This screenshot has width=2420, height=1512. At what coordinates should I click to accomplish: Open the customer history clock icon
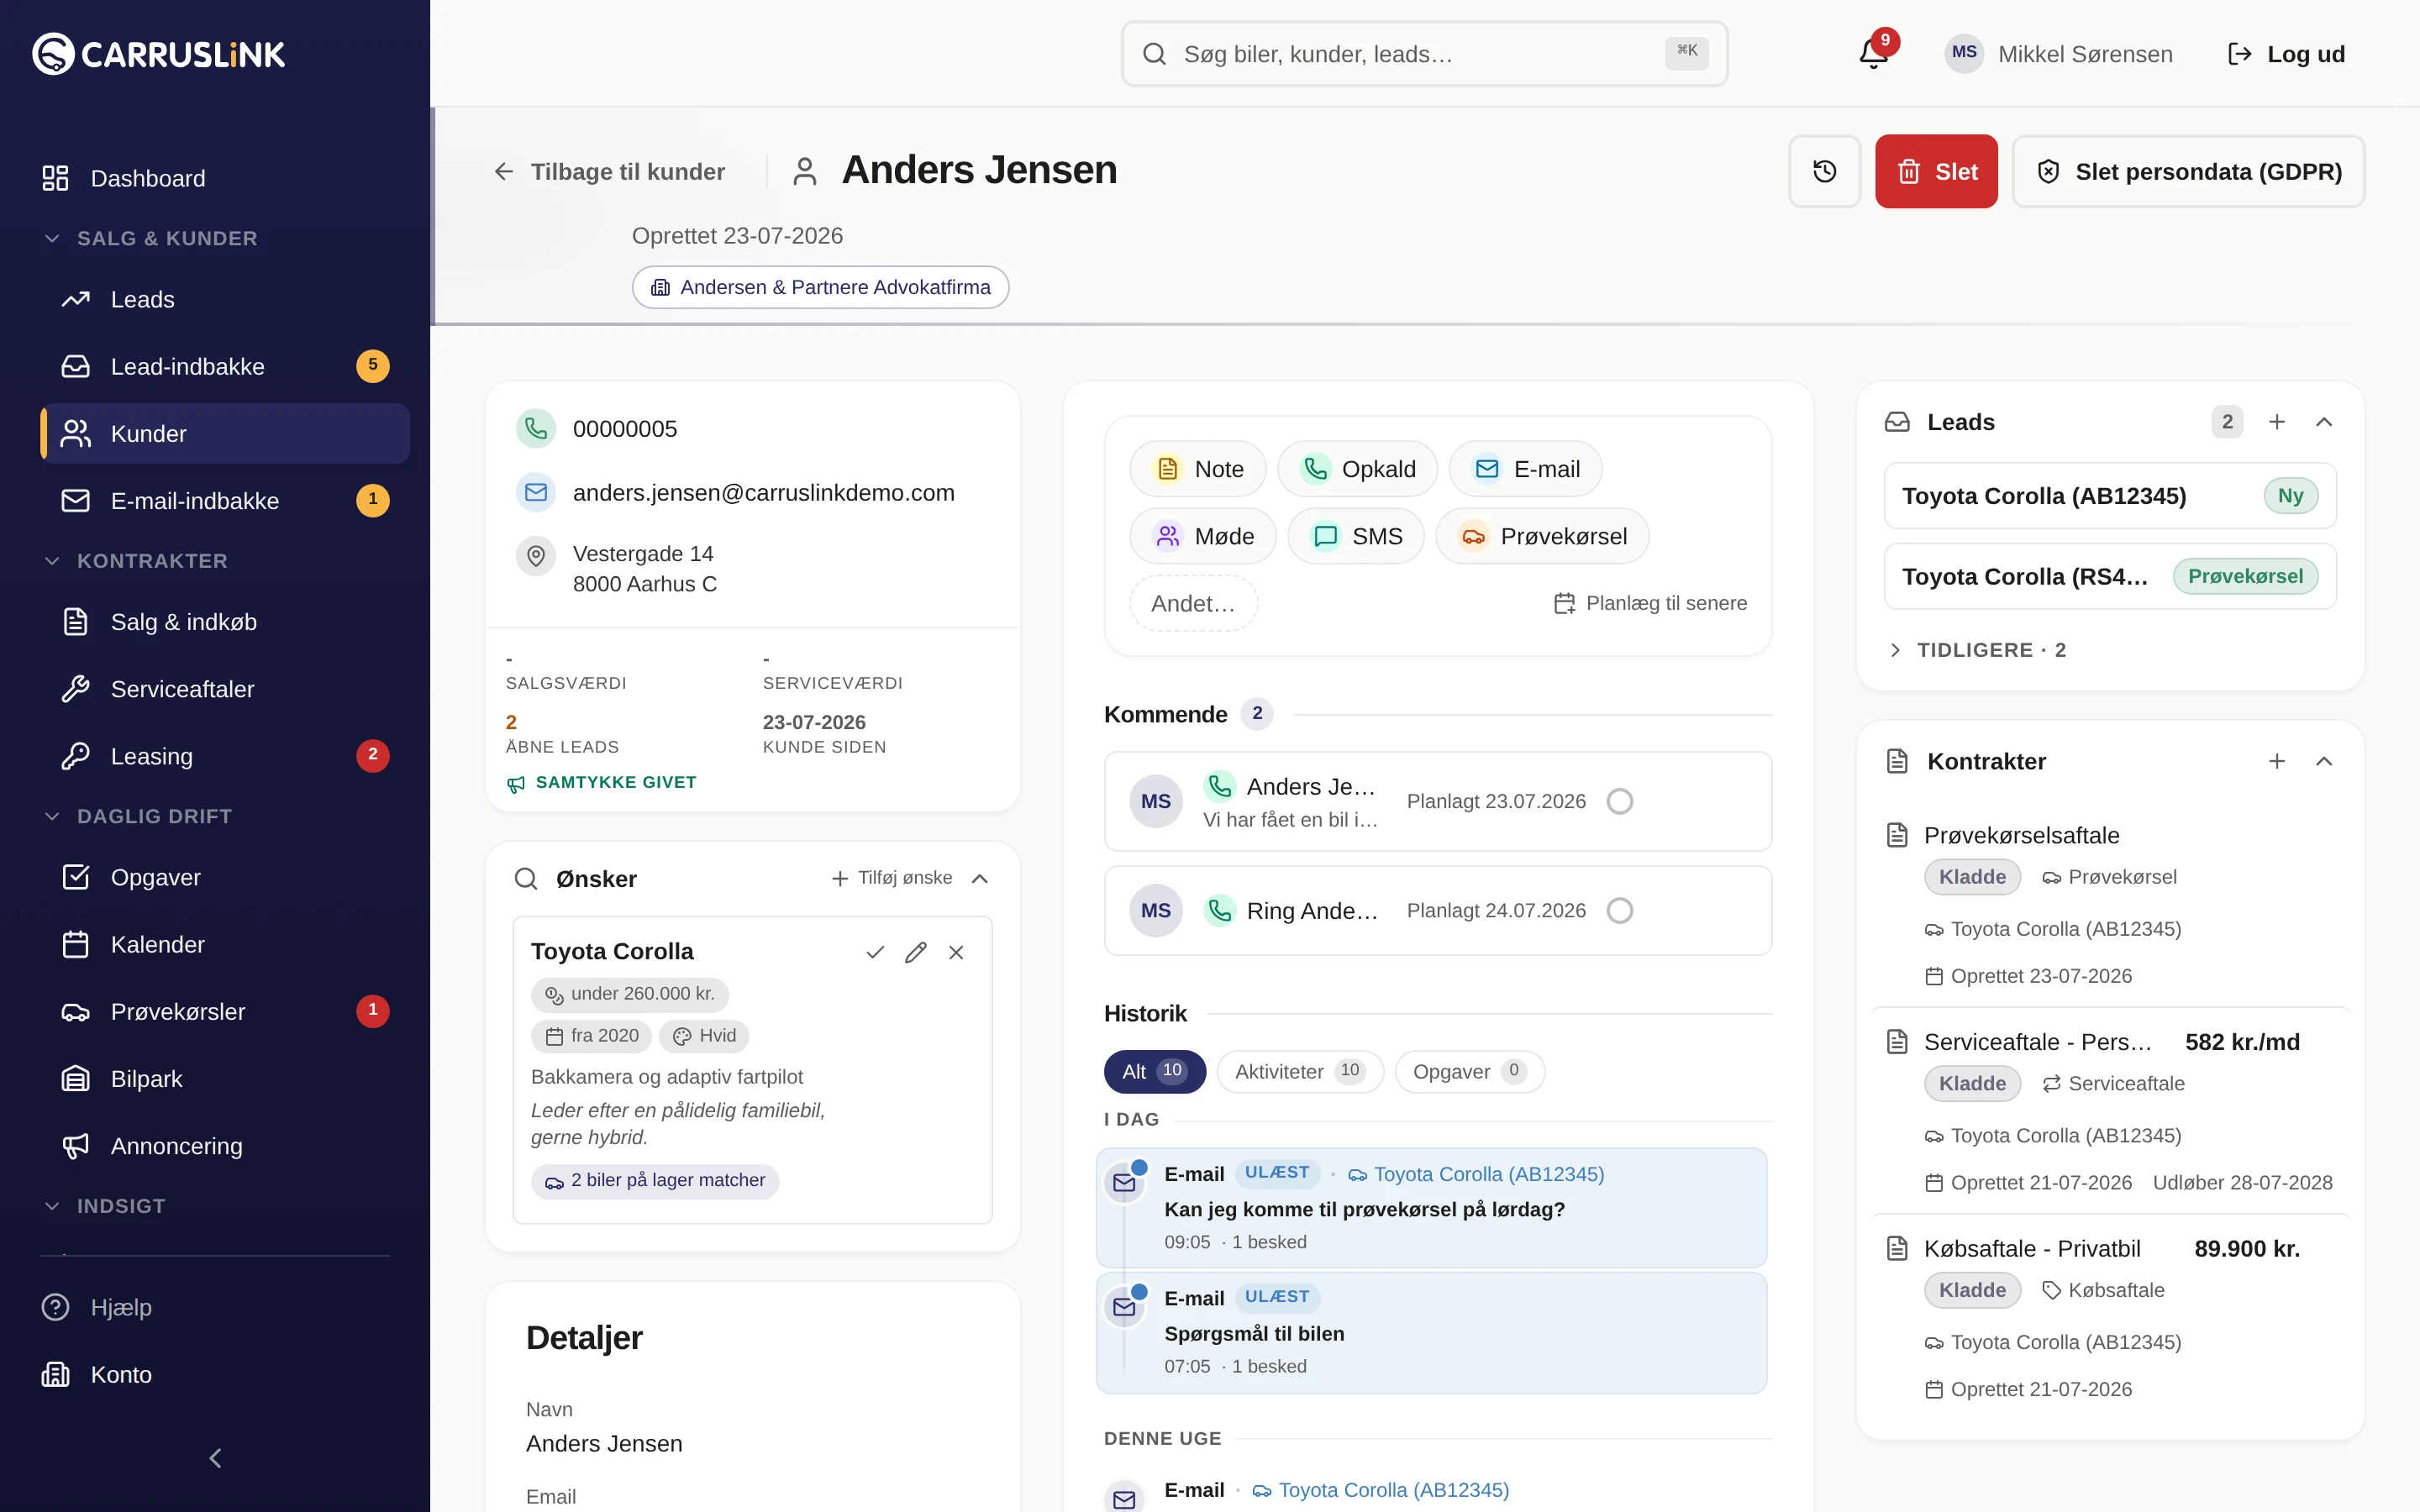(1824, 171)
